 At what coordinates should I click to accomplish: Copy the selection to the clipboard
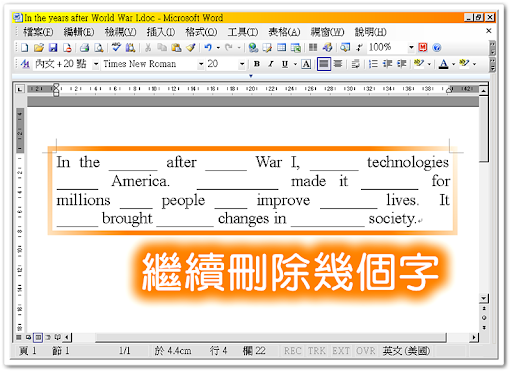[162, 48]
